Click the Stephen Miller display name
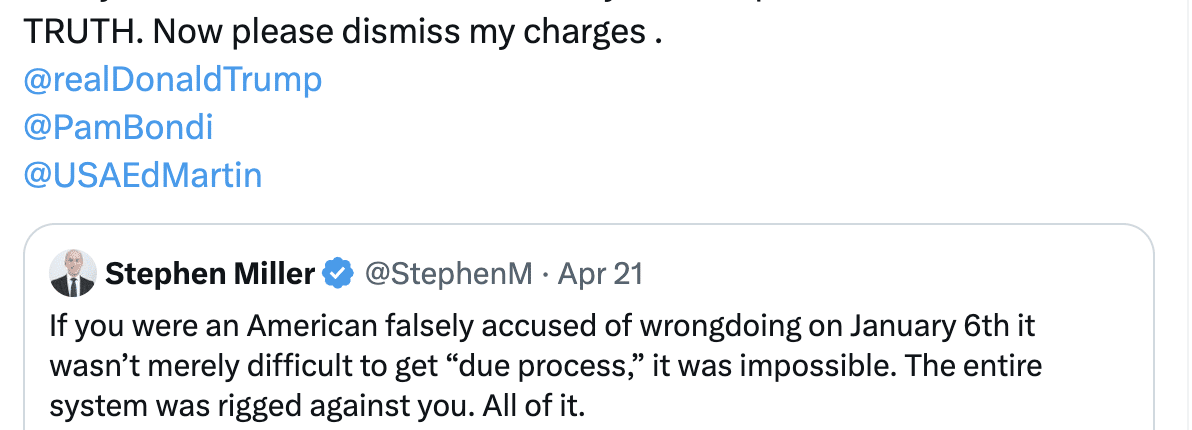The width and height of the screenshot is (1192, 430). [210, 274]
